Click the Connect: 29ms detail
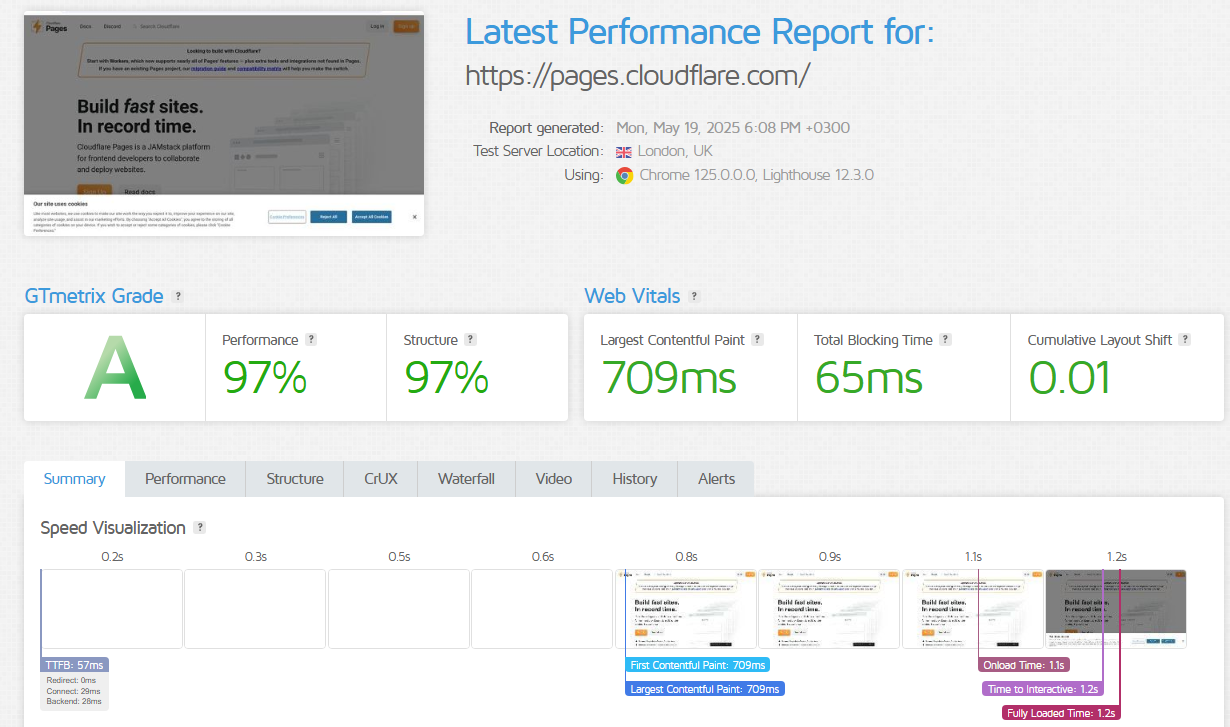 (74, 691)
